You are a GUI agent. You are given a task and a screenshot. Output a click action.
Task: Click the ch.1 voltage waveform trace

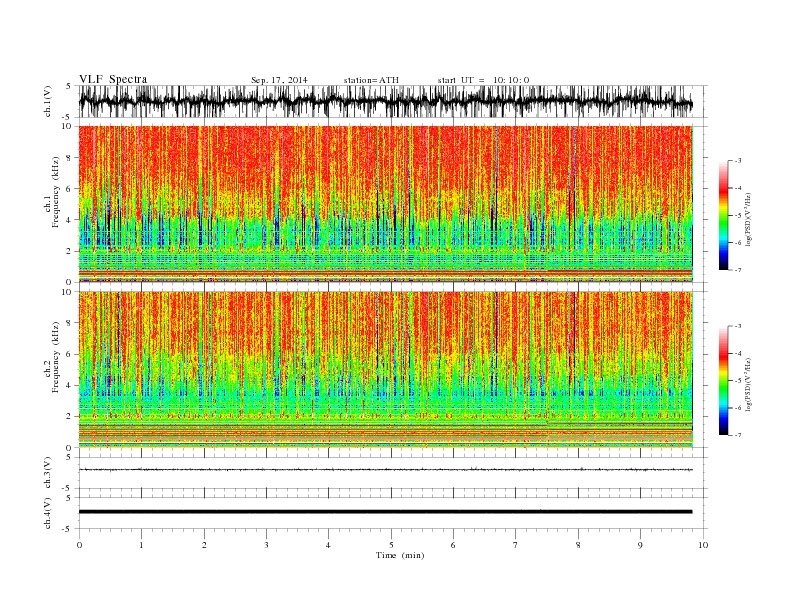385,102
